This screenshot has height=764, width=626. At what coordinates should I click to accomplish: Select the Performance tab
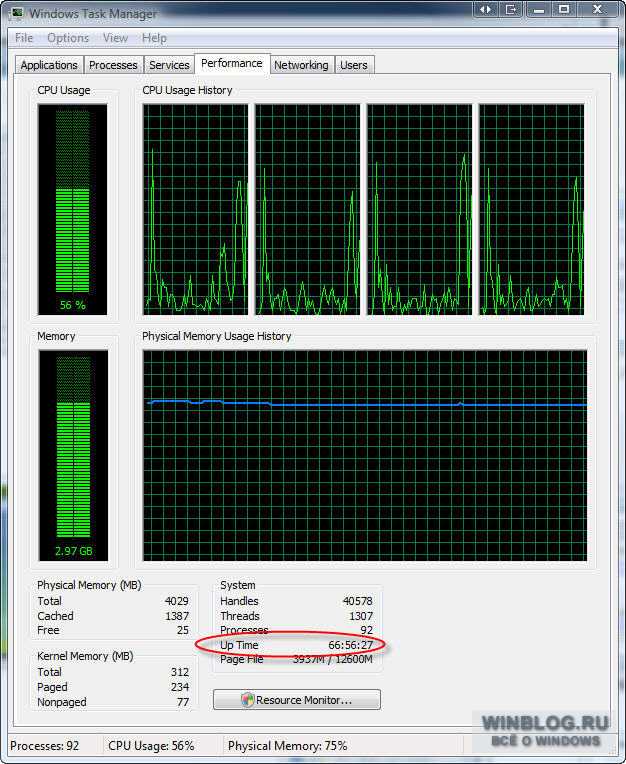(x=232, y=63)
